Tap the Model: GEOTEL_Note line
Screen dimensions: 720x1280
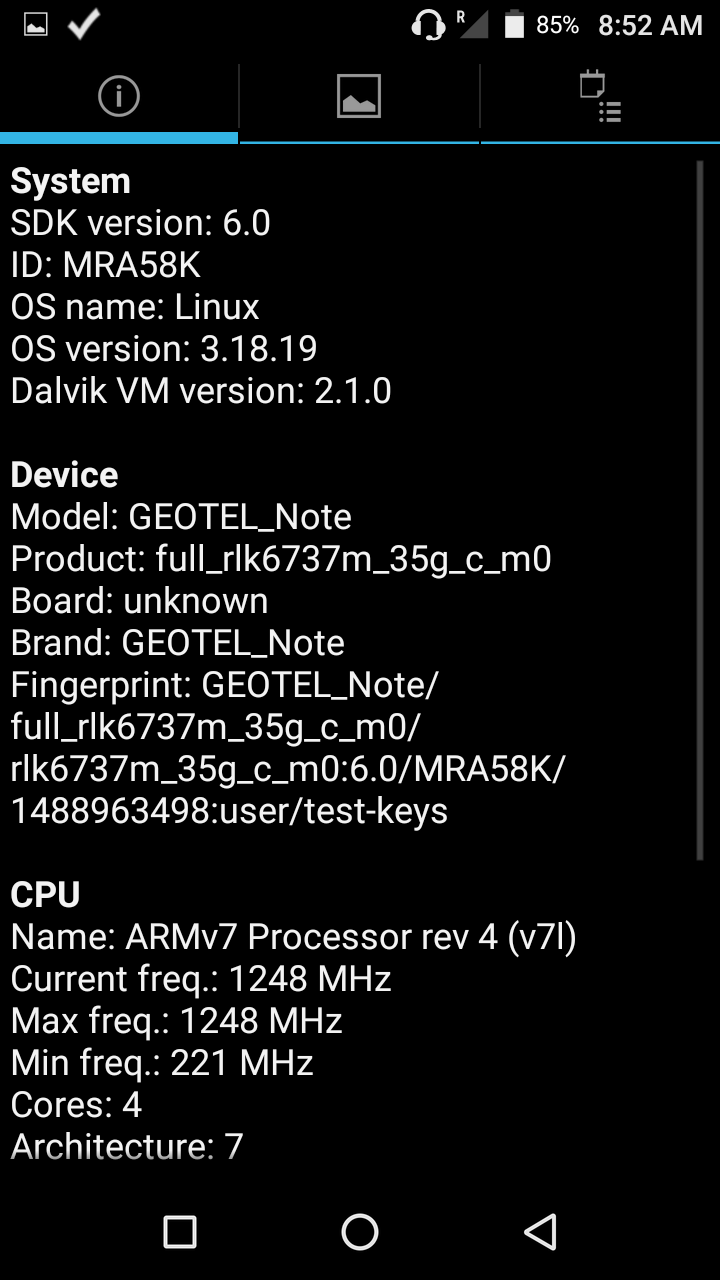pyautogui.click(x=181, y=517)
